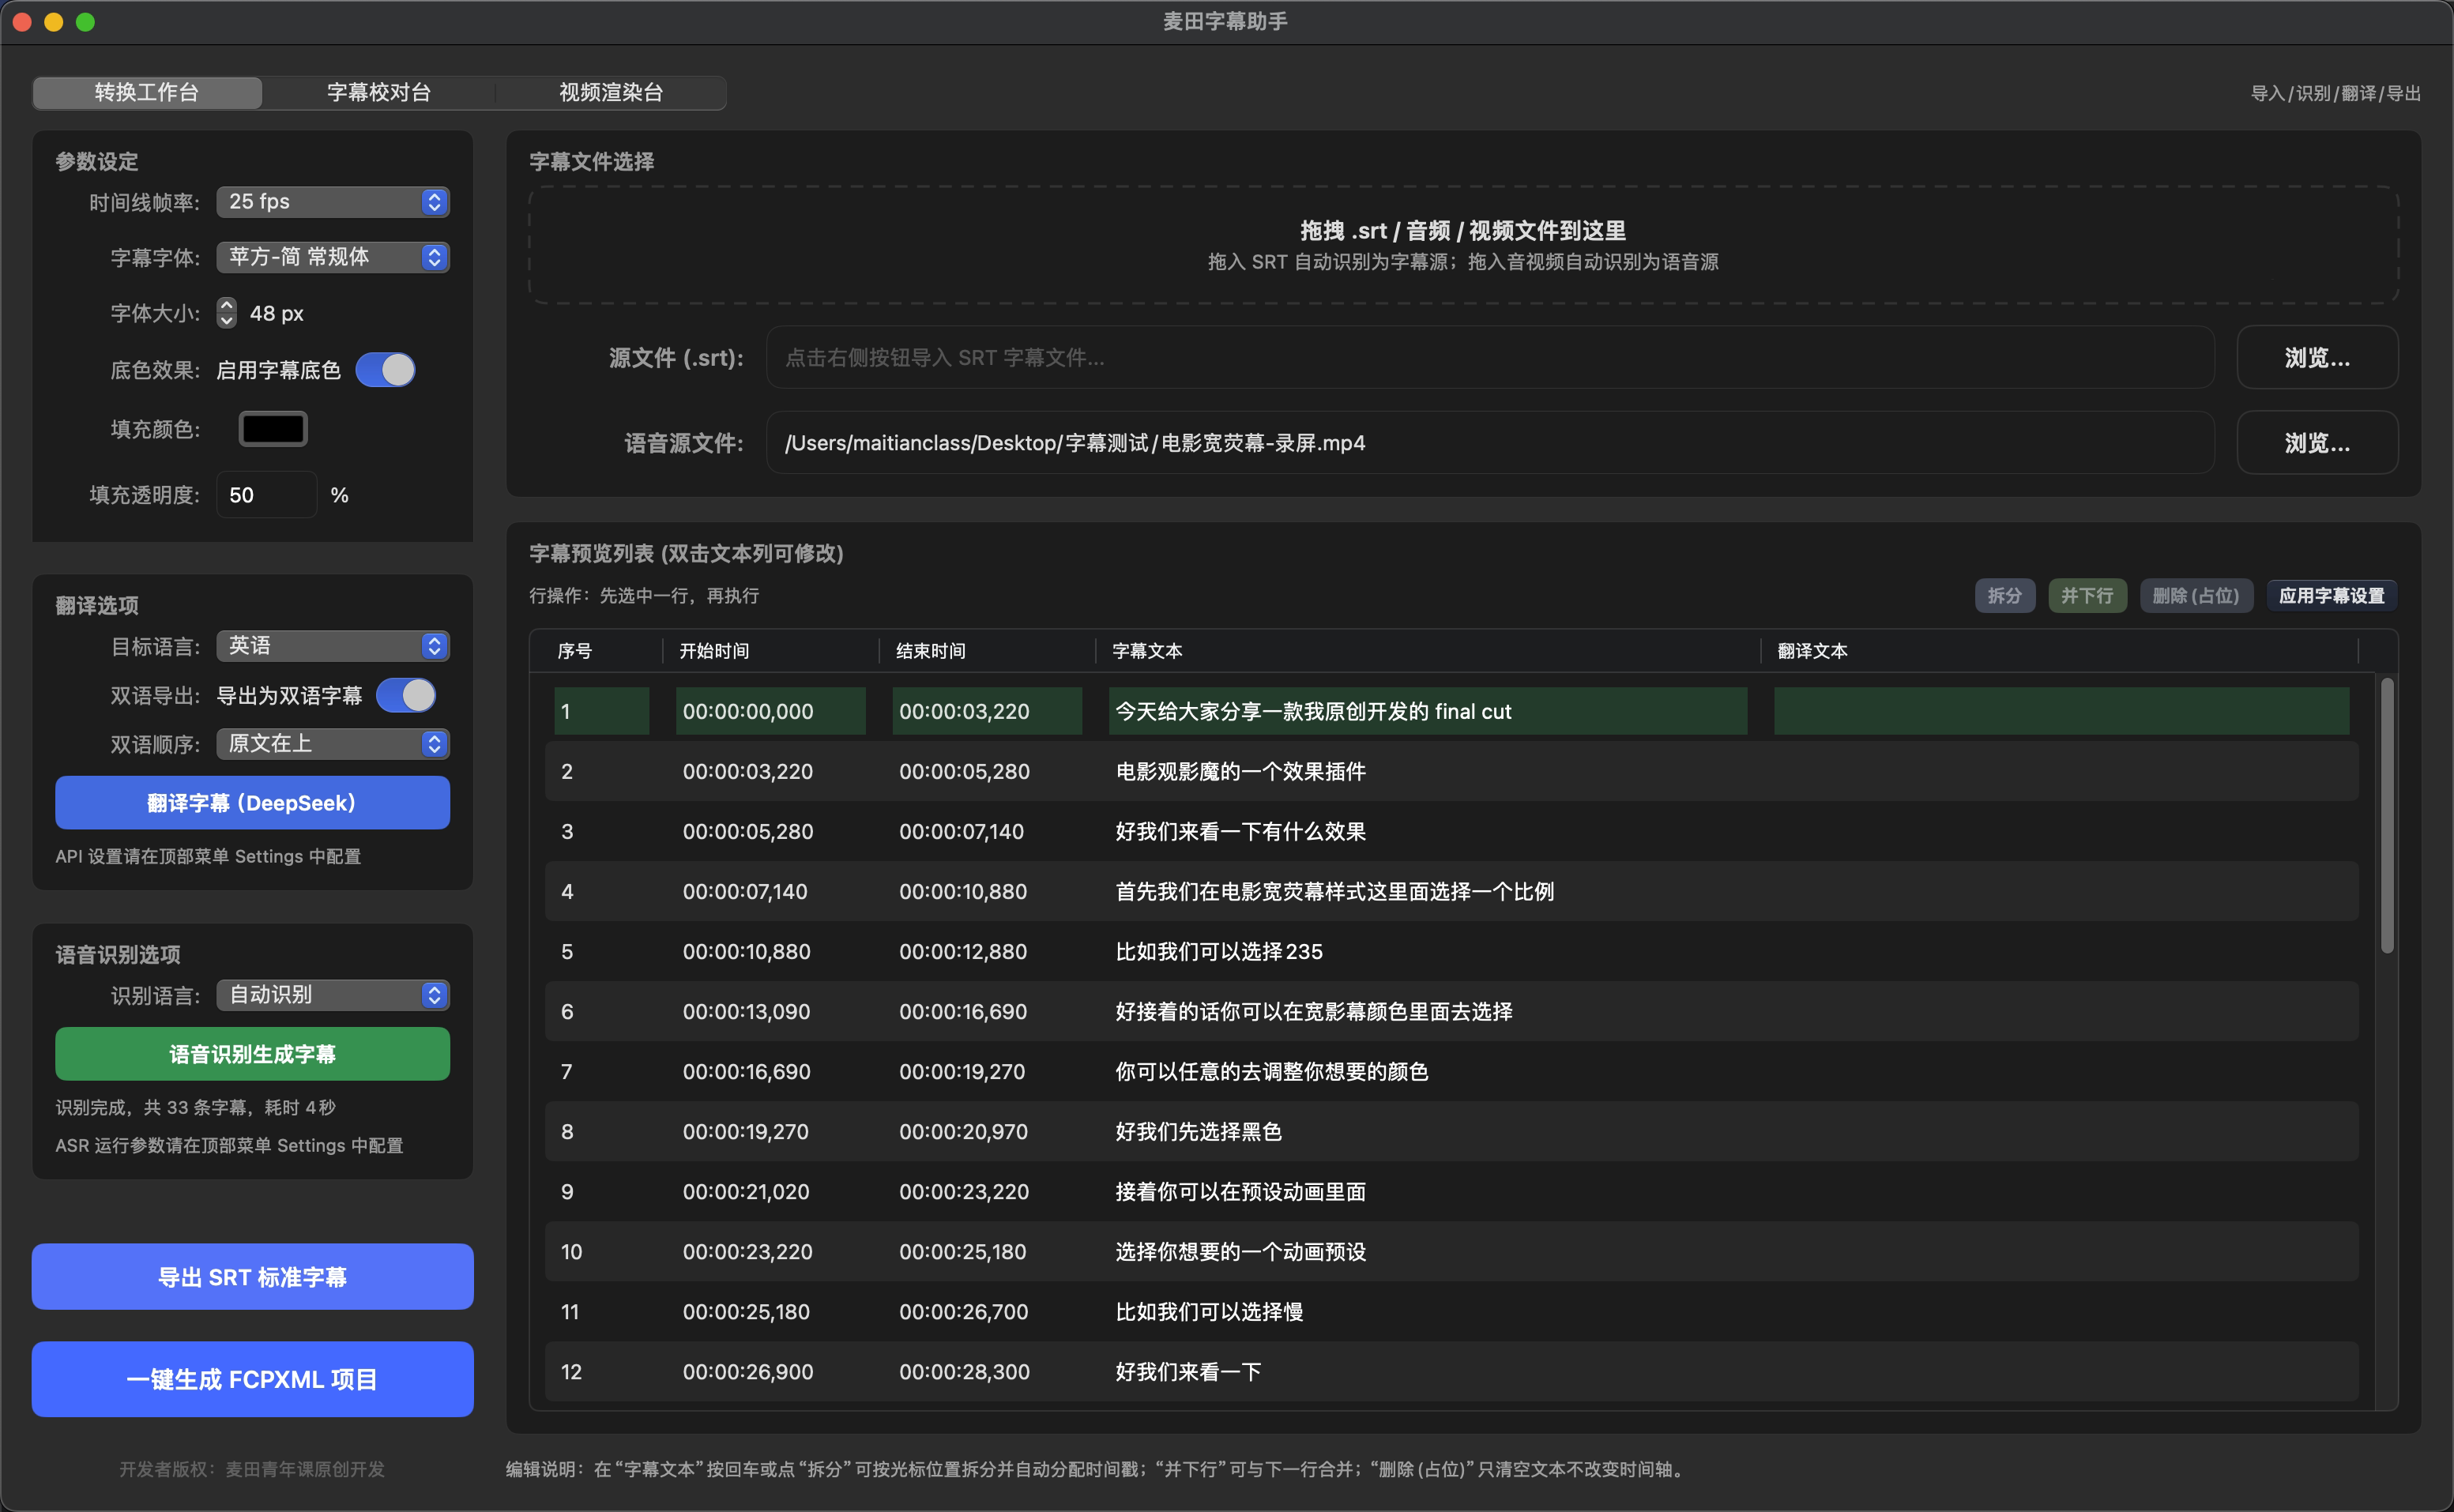
Task: Disable the subtitle background color toggle
Action: [386, 370]
